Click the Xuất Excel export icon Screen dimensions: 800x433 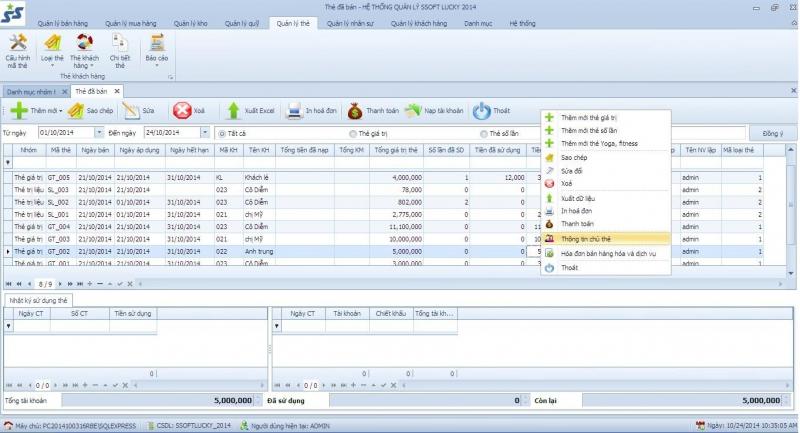pyautogui.click(x=233, y=111)
